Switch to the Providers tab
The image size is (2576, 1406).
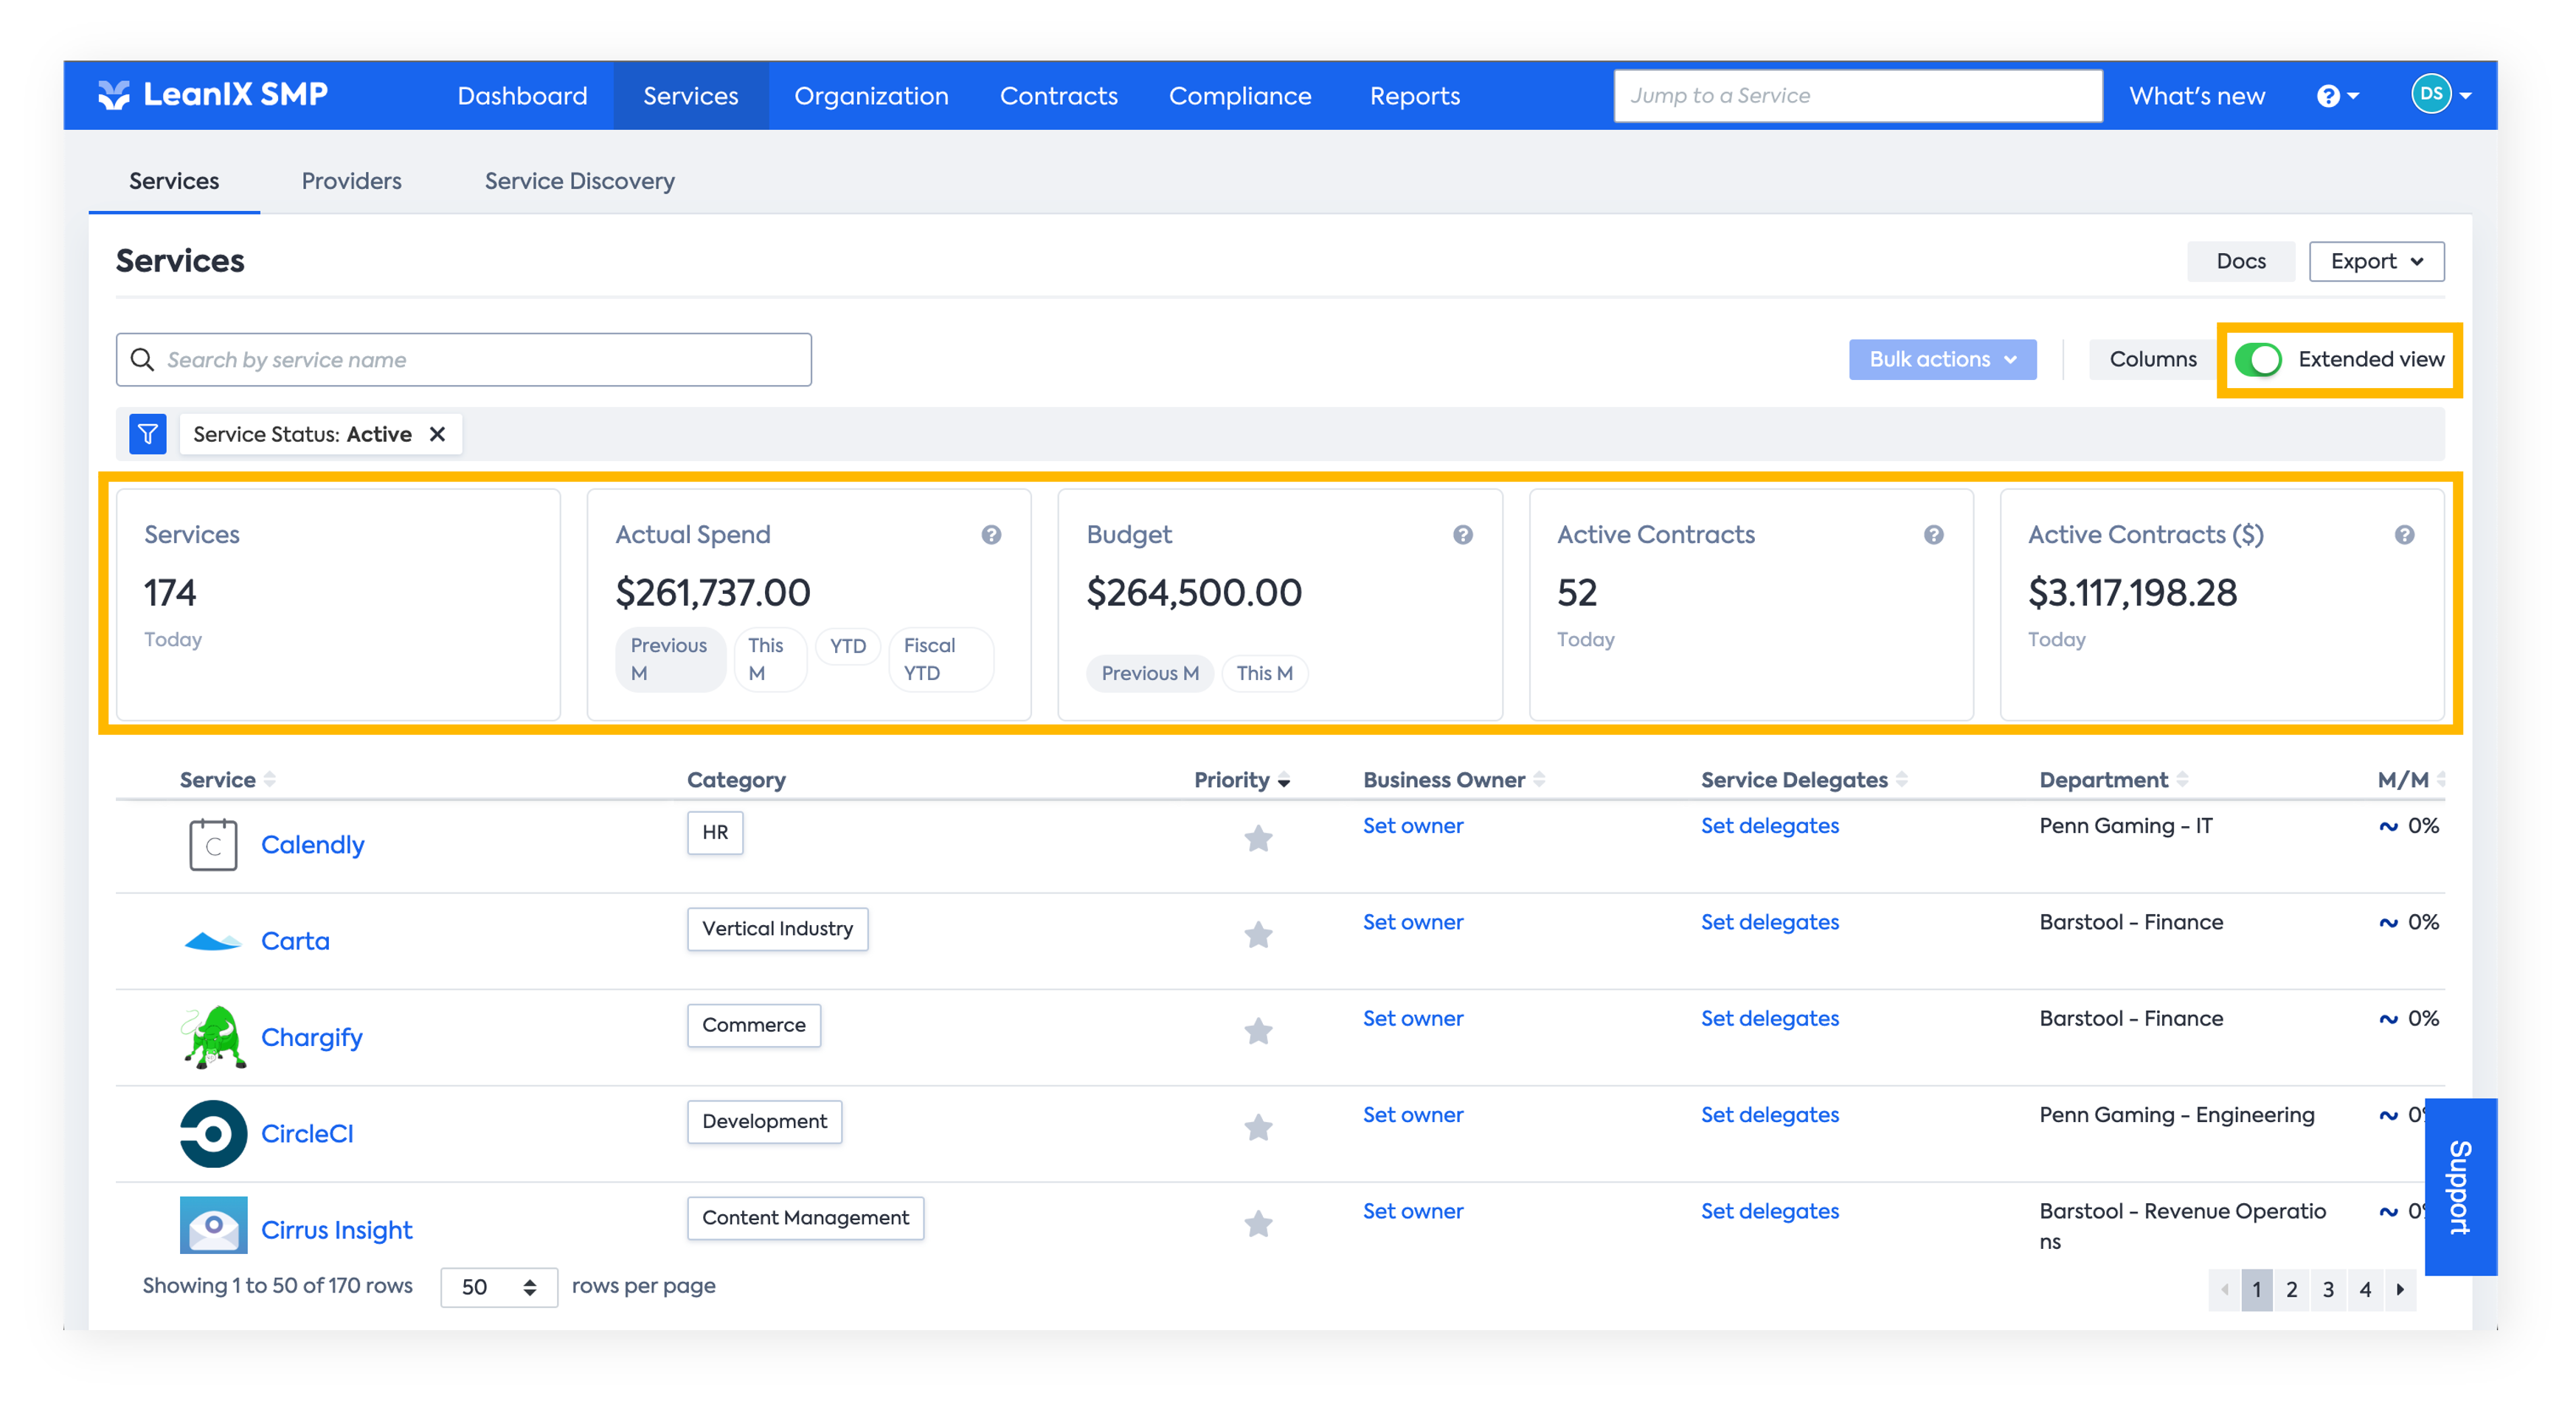click(x=351, y=181)
